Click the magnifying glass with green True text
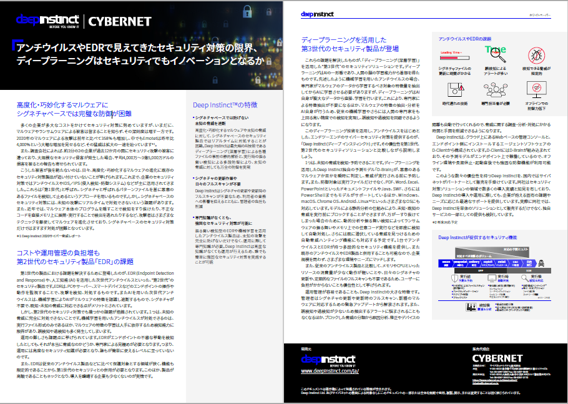This screenshot has height=404, width=568. [496, 53]
